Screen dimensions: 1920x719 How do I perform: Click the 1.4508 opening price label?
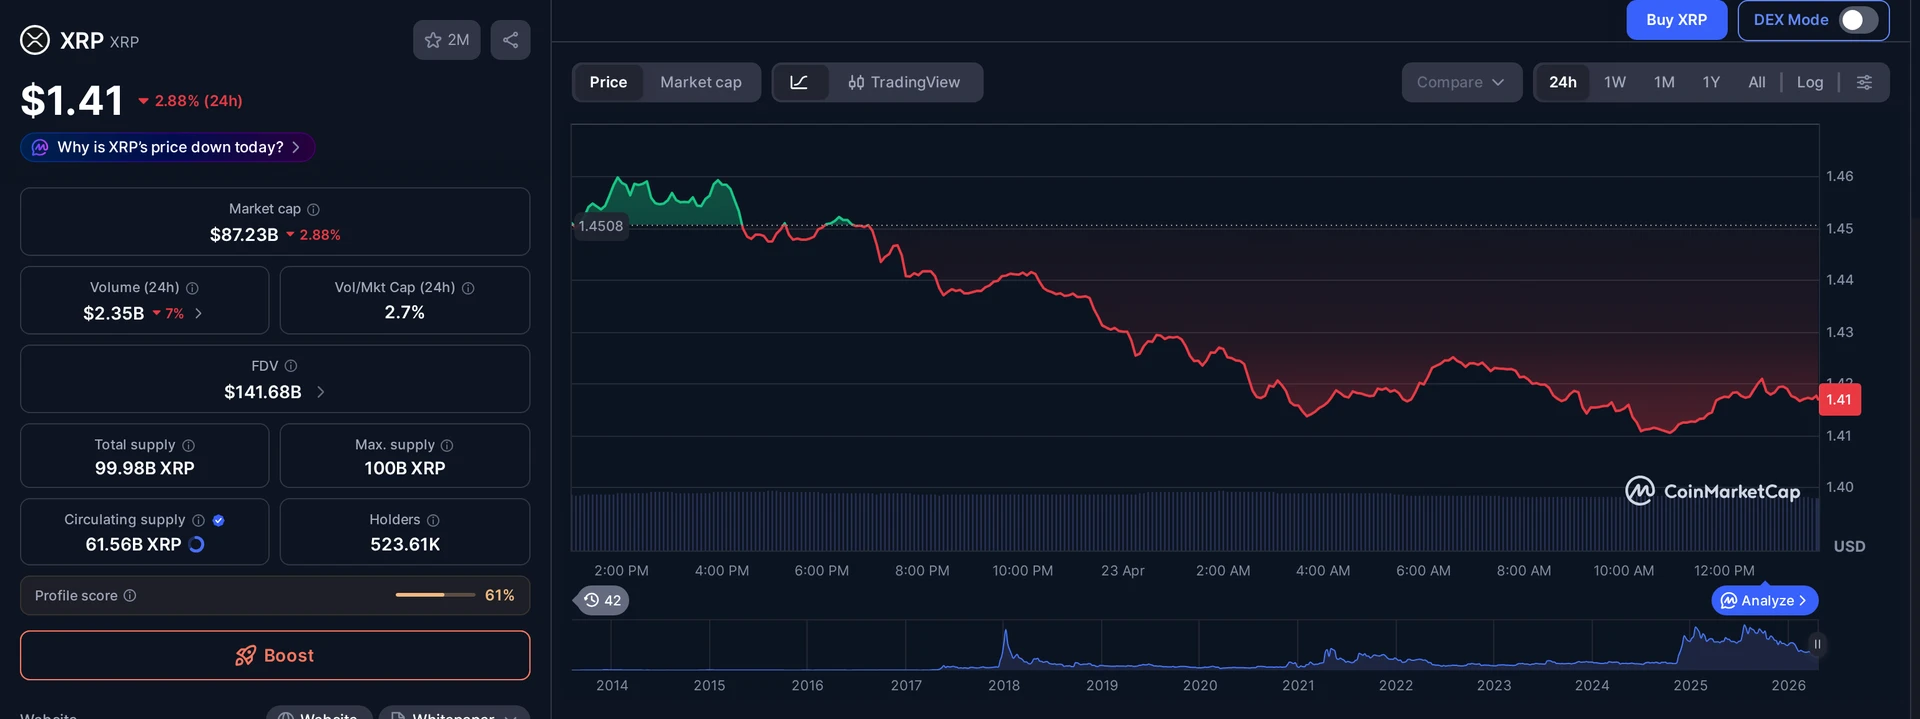click(x=600, y=226)
